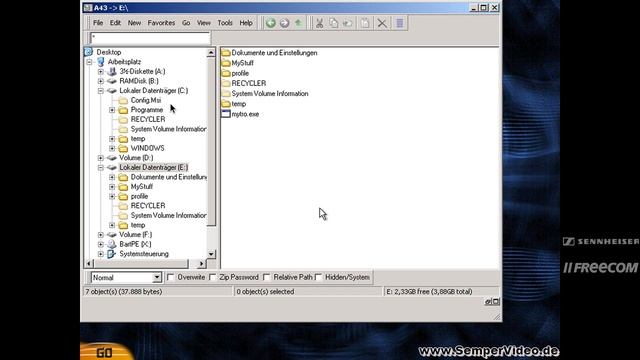Click the '7 object(s) (37.888 bytes)' status text
The height and width of the screenshot is (360, 640).
click(124, 291)
